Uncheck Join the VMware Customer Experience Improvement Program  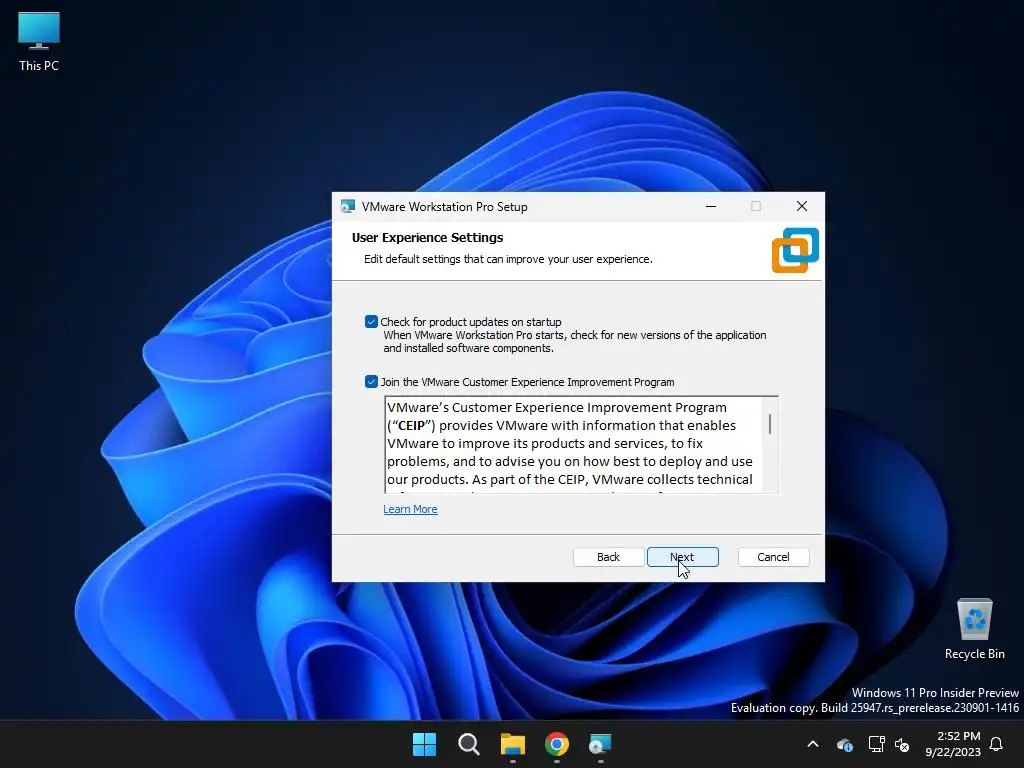point(371,381)
